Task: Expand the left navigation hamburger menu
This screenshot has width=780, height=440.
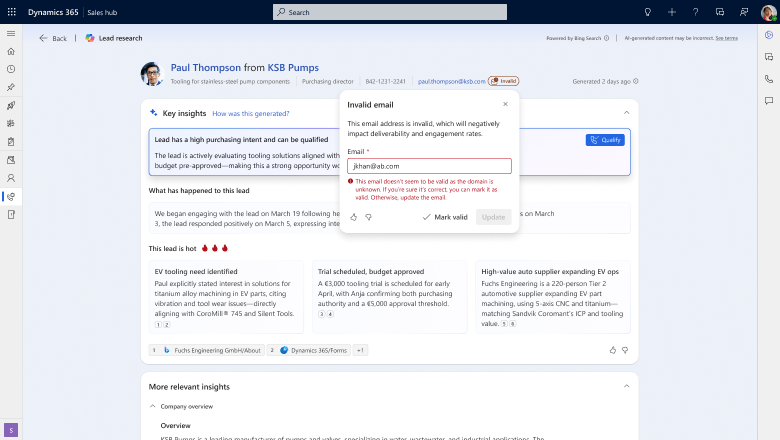Action: [x=11, y=32]
